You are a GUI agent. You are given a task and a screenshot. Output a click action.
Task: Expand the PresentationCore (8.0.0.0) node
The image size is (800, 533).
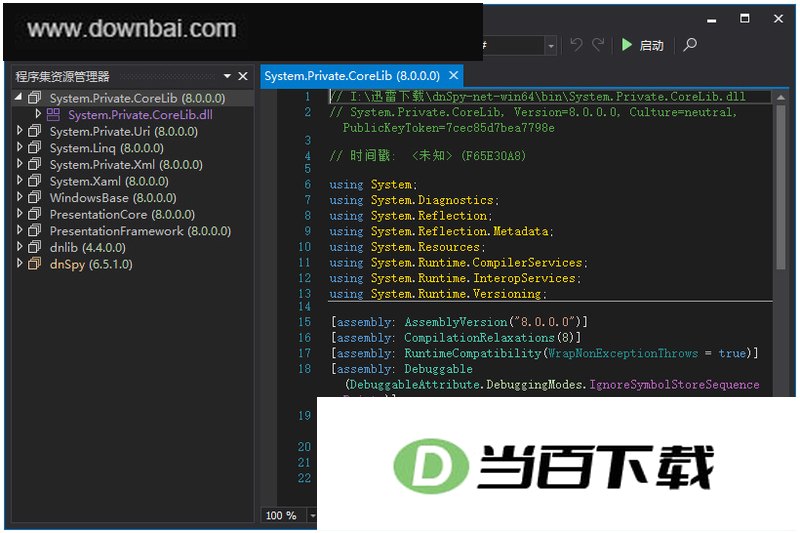pos(19,214)
